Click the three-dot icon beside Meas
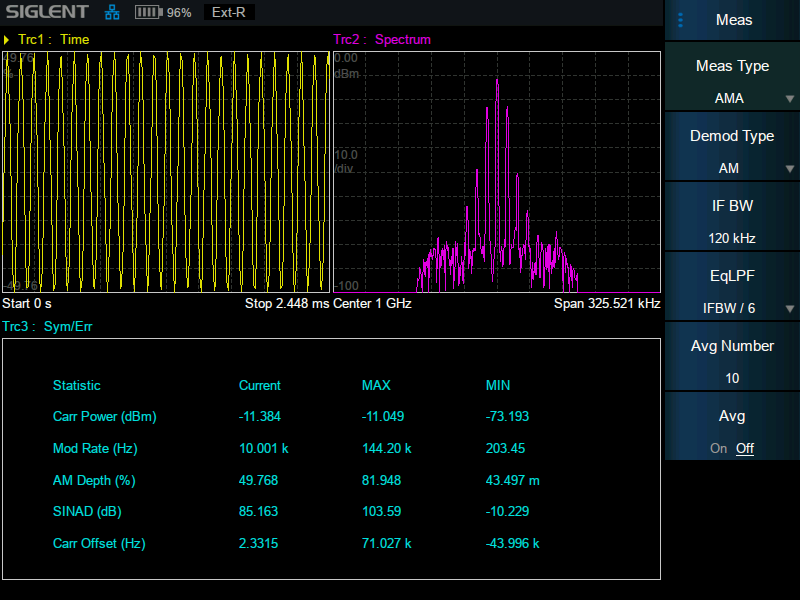 click(681, 20)
